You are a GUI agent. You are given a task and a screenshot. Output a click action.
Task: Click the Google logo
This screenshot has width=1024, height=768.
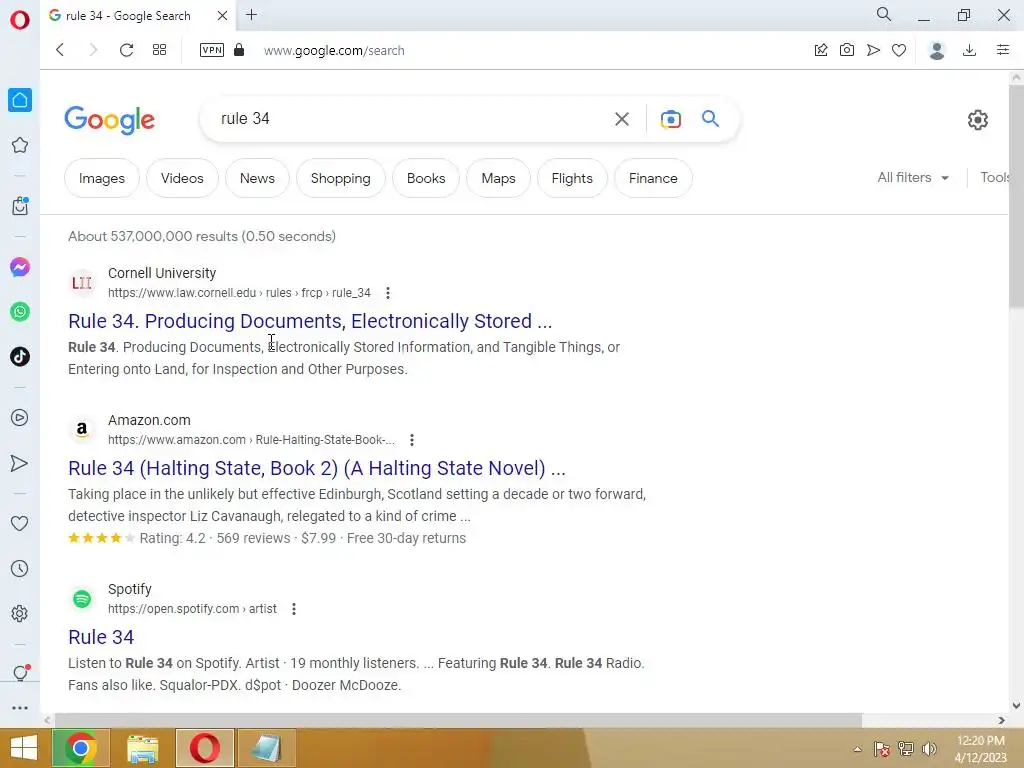(110, 120)
